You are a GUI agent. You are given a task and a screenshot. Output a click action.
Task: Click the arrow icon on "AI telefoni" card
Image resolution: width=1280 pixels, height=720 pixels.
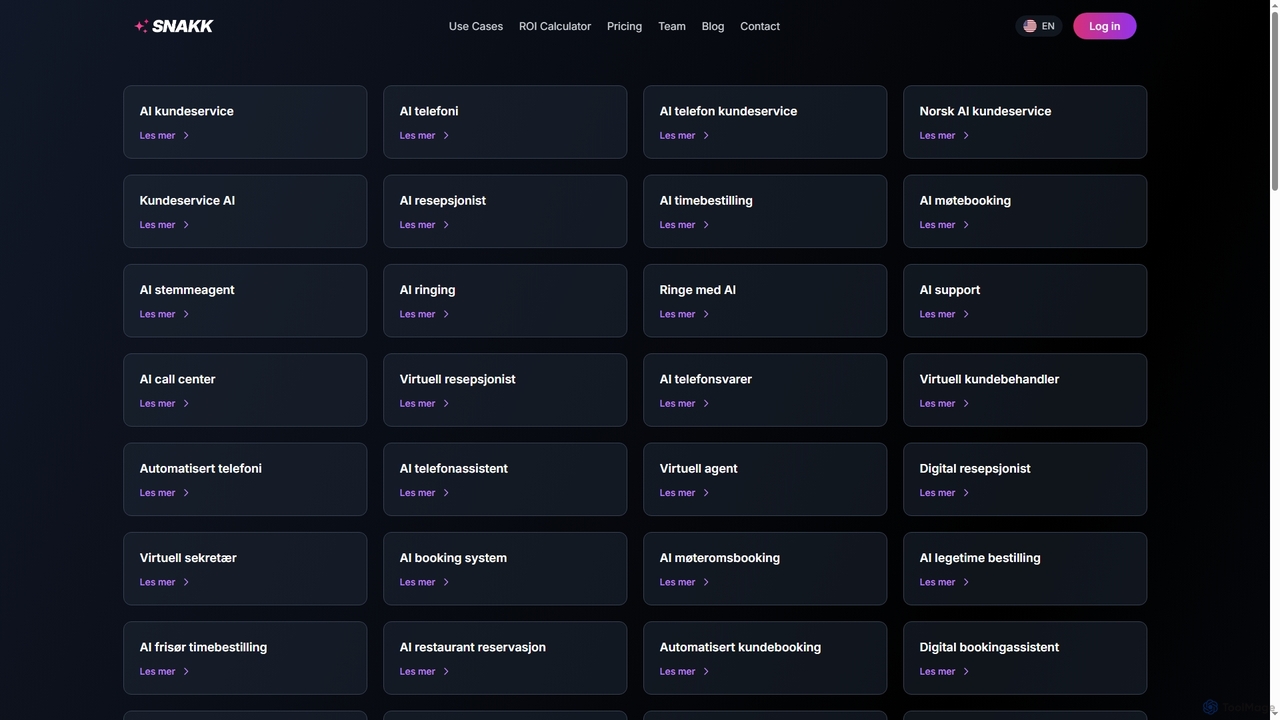446,136
